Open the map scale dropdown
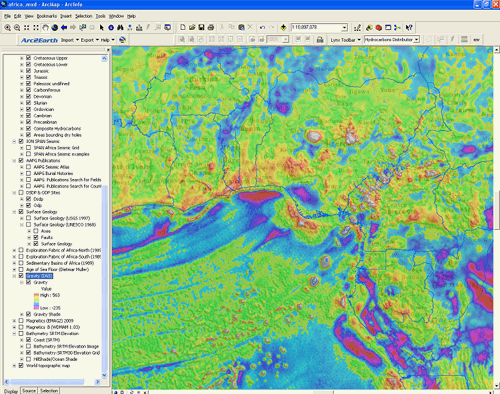 click(x=344, y=27)
